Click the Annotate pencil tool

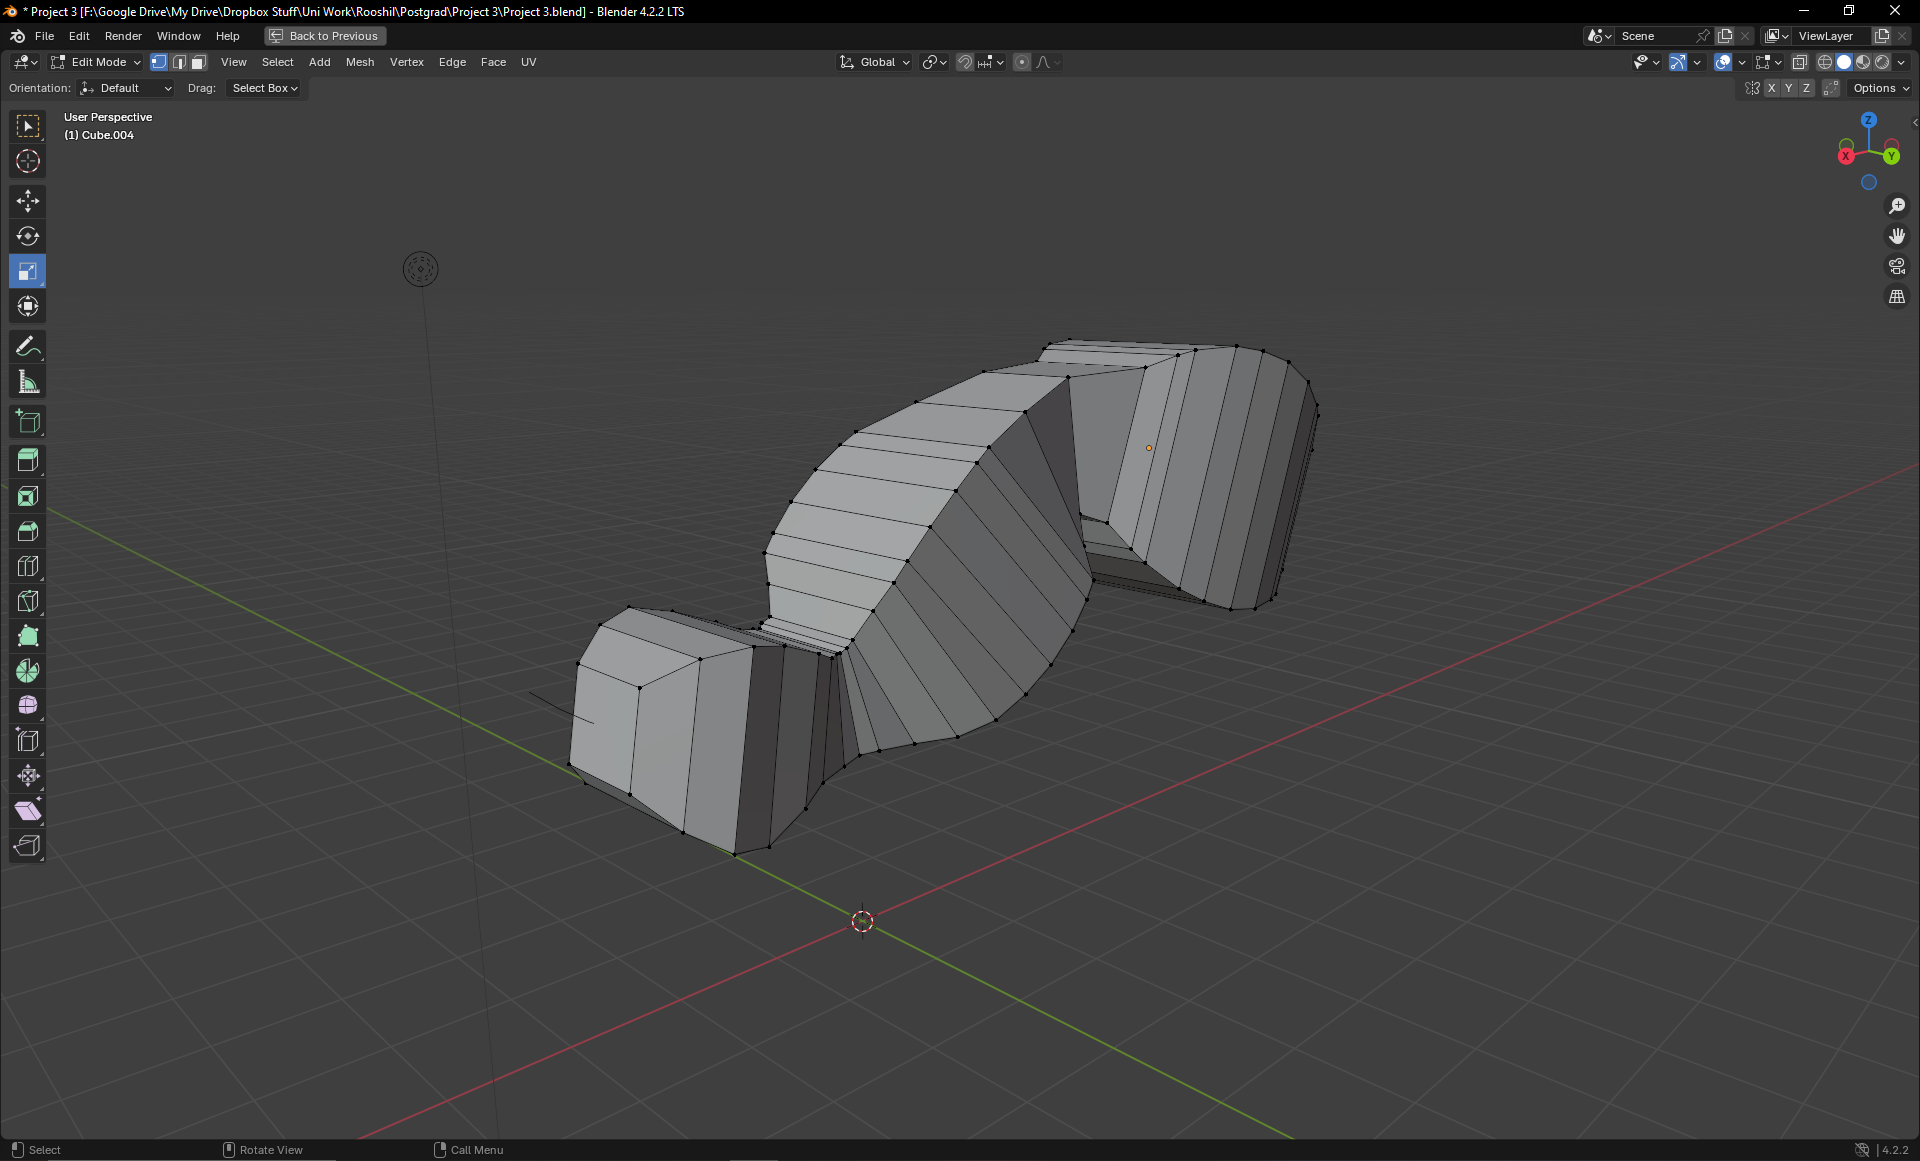tap(28, 347)
